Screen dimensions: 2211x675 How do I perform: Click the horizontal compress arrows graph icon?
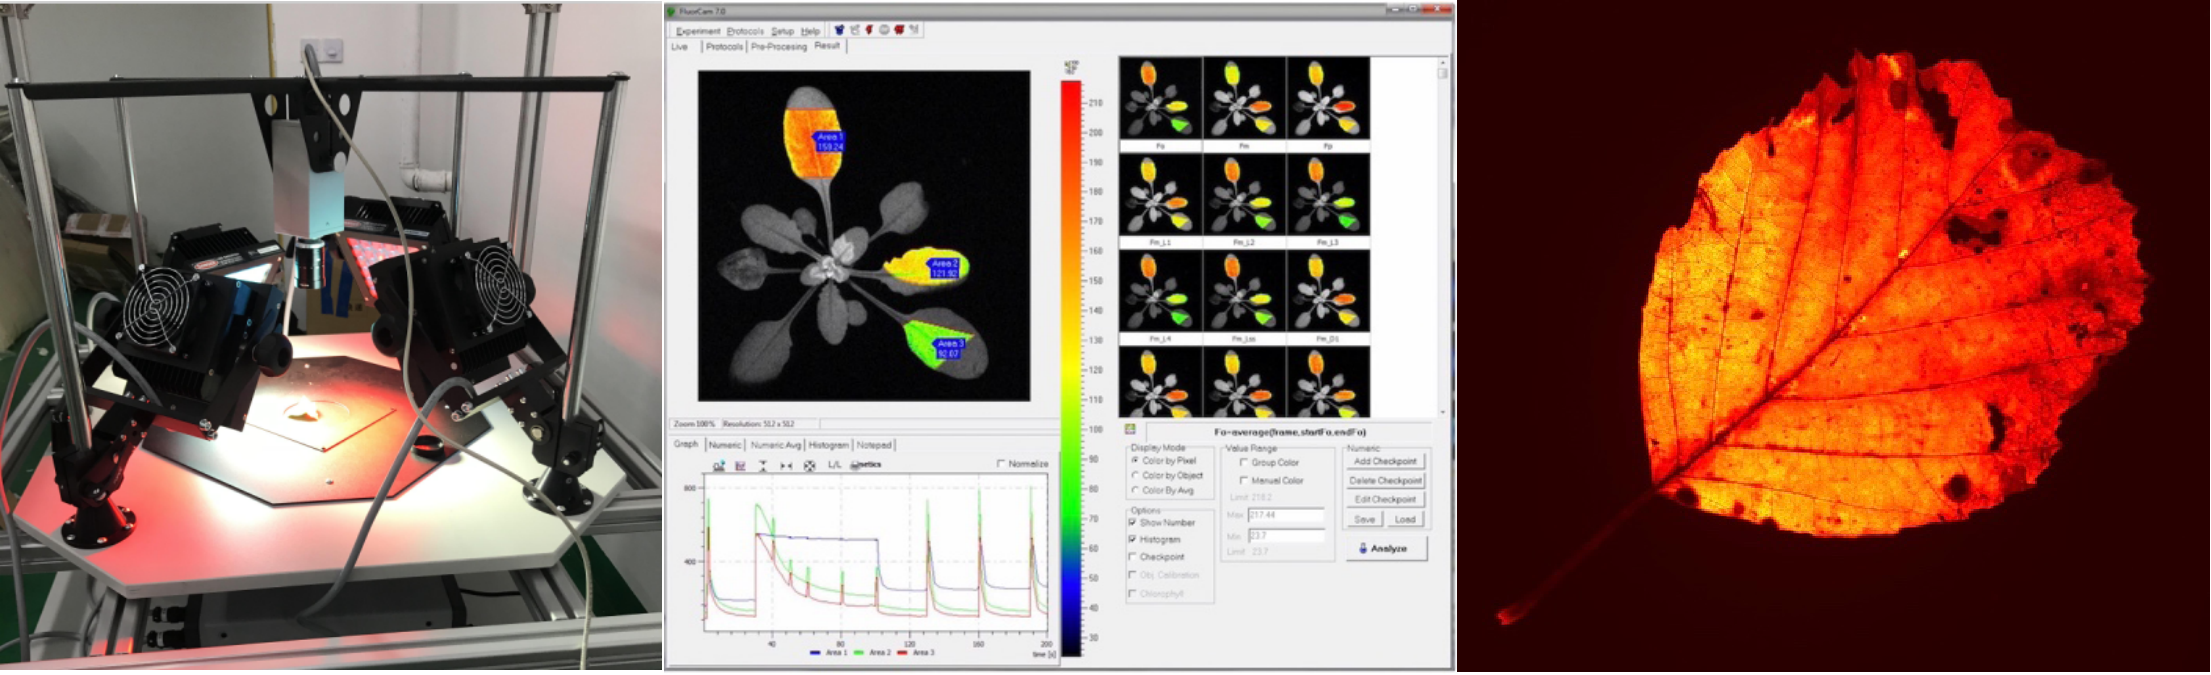click(786, 465)
